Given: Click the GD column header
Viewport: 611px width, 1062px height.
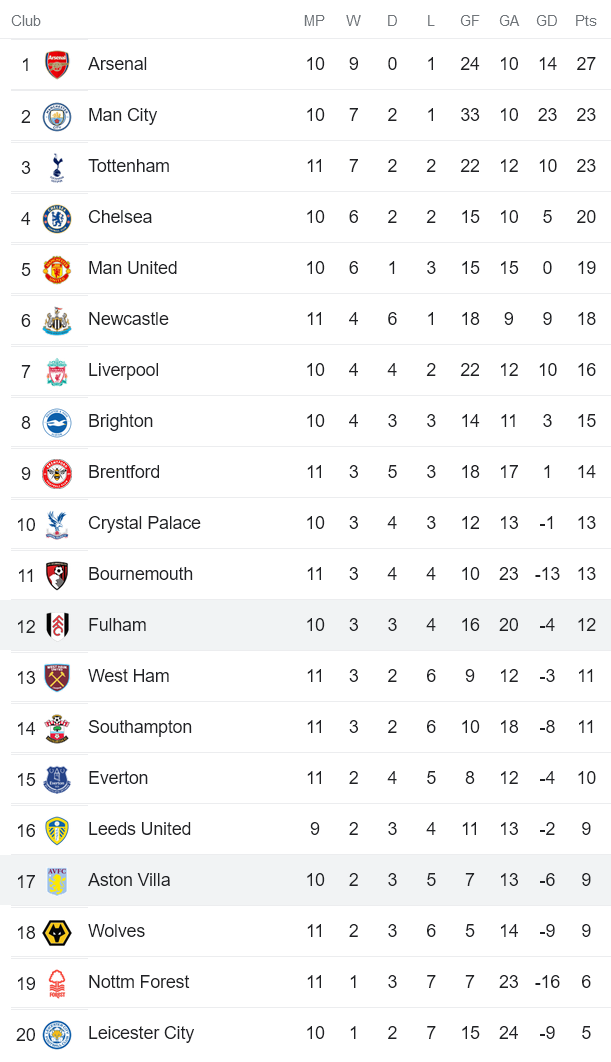Looking at the screenshot, I should (x=547, y=21).
